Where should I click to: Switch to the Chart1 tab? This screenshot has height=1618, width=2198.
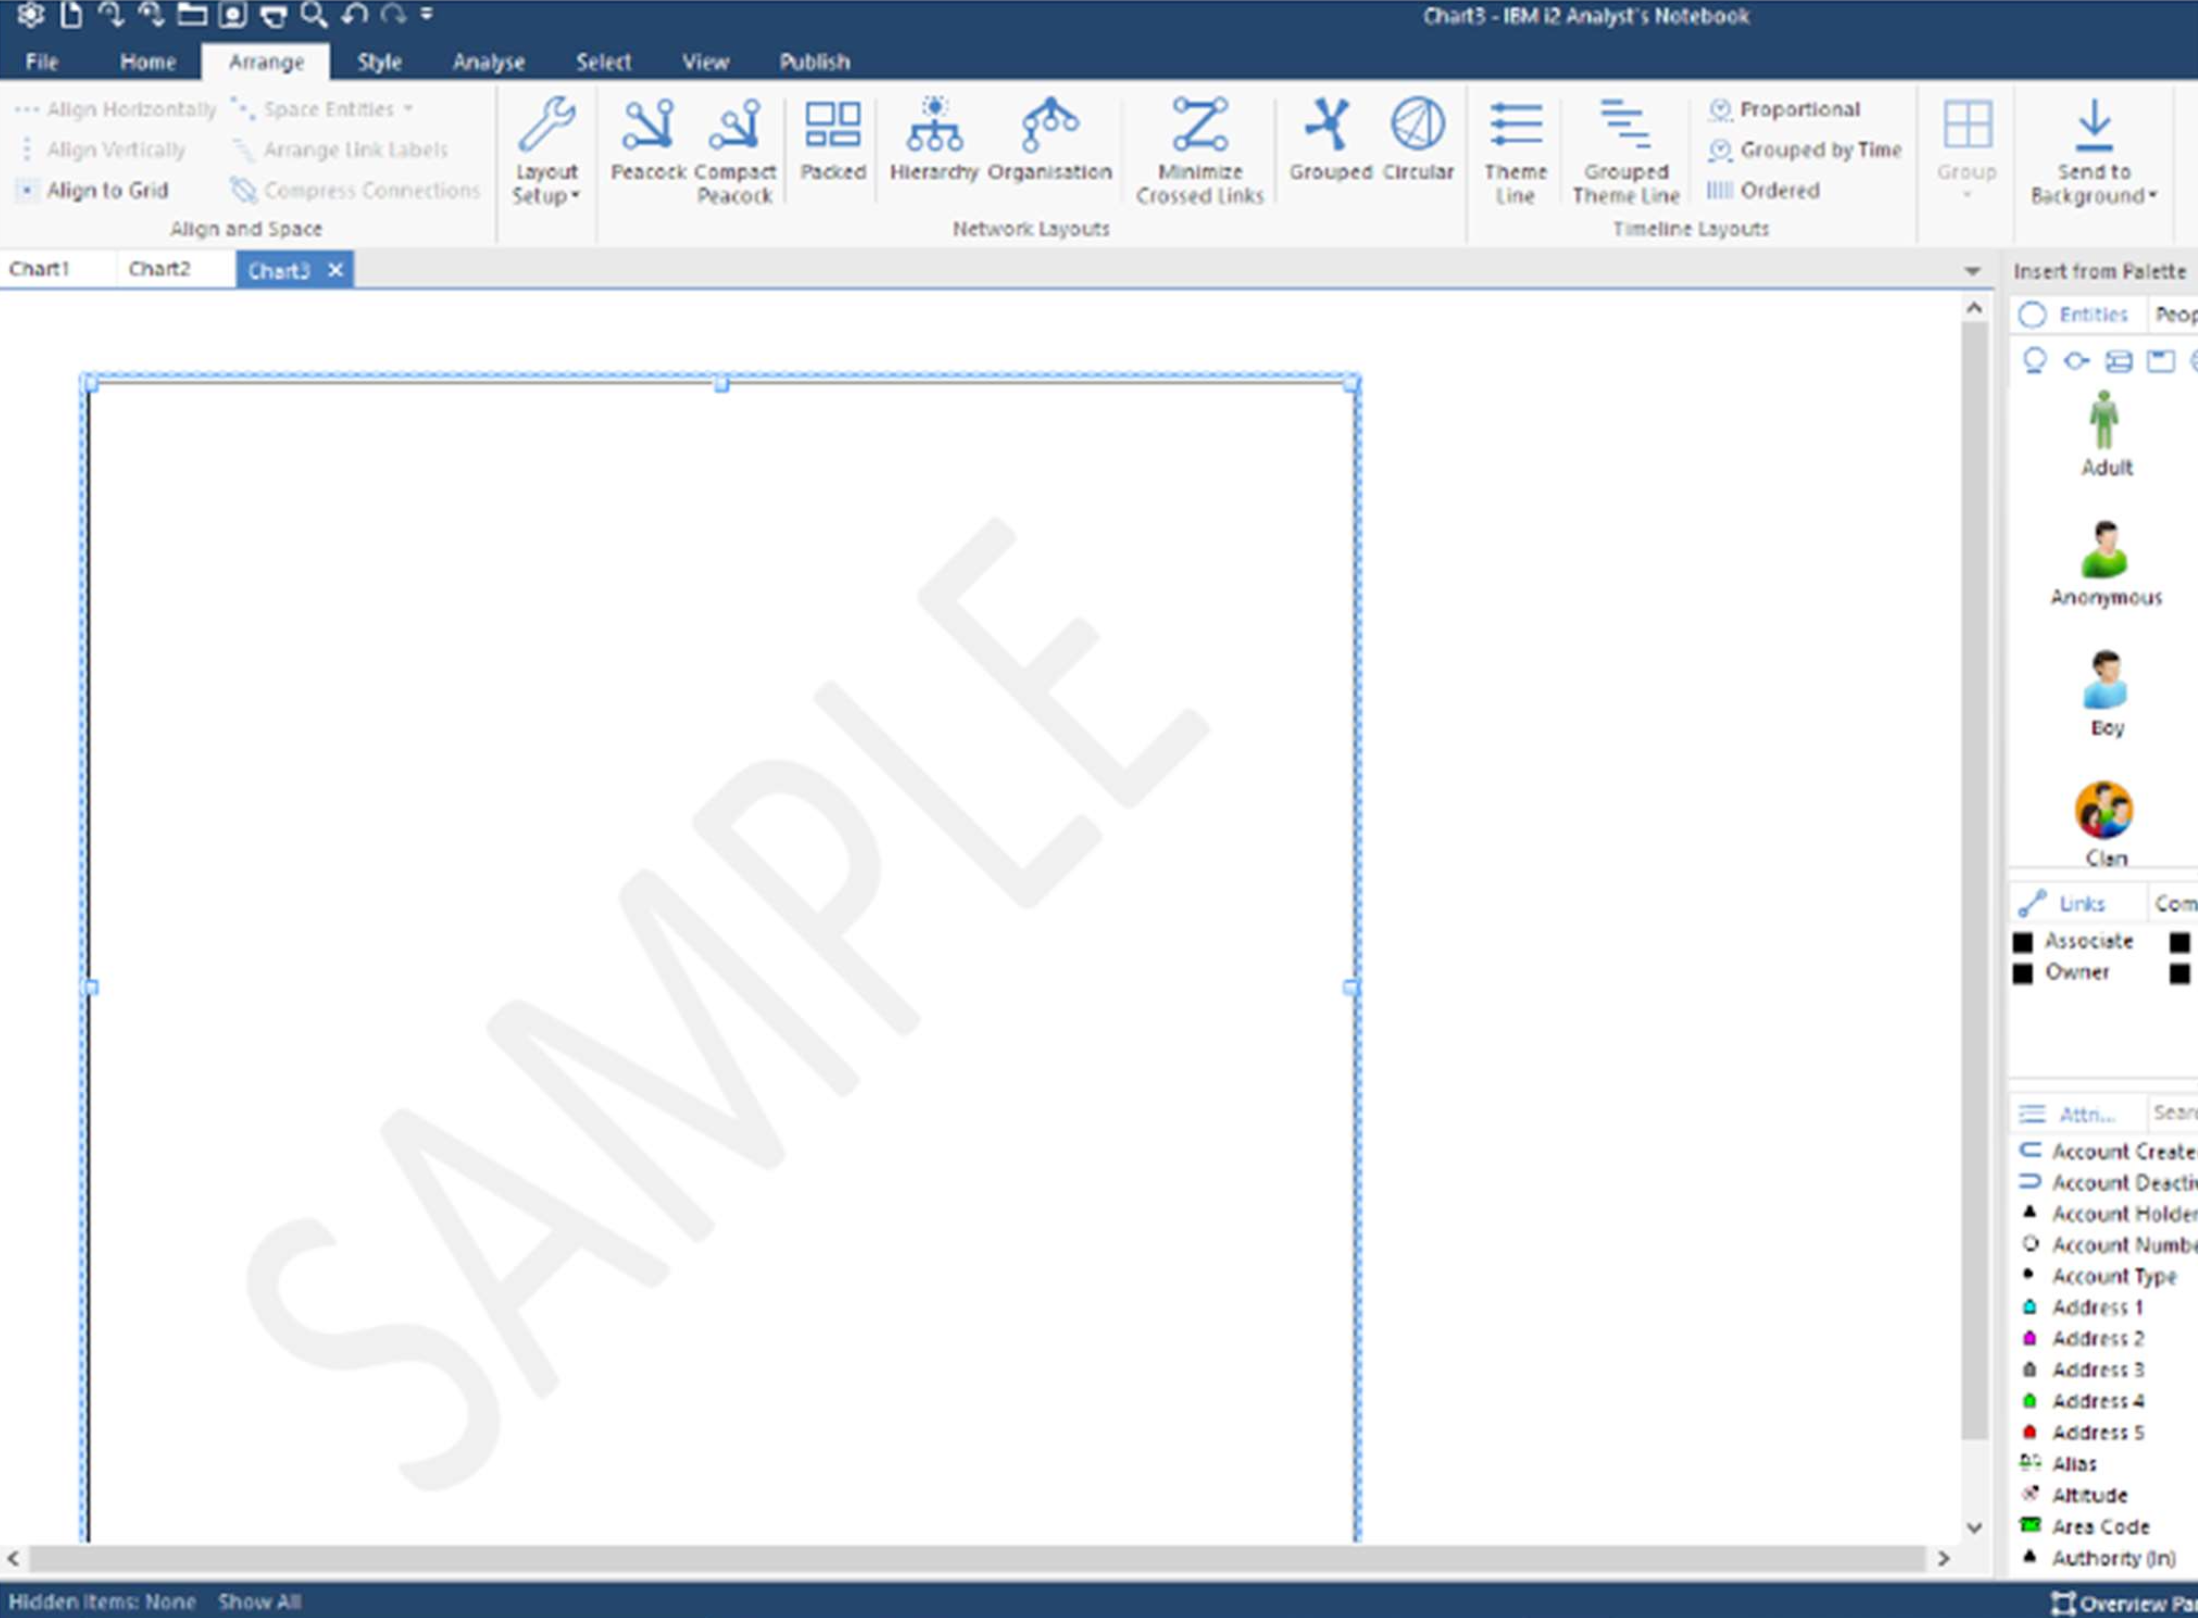41,268
